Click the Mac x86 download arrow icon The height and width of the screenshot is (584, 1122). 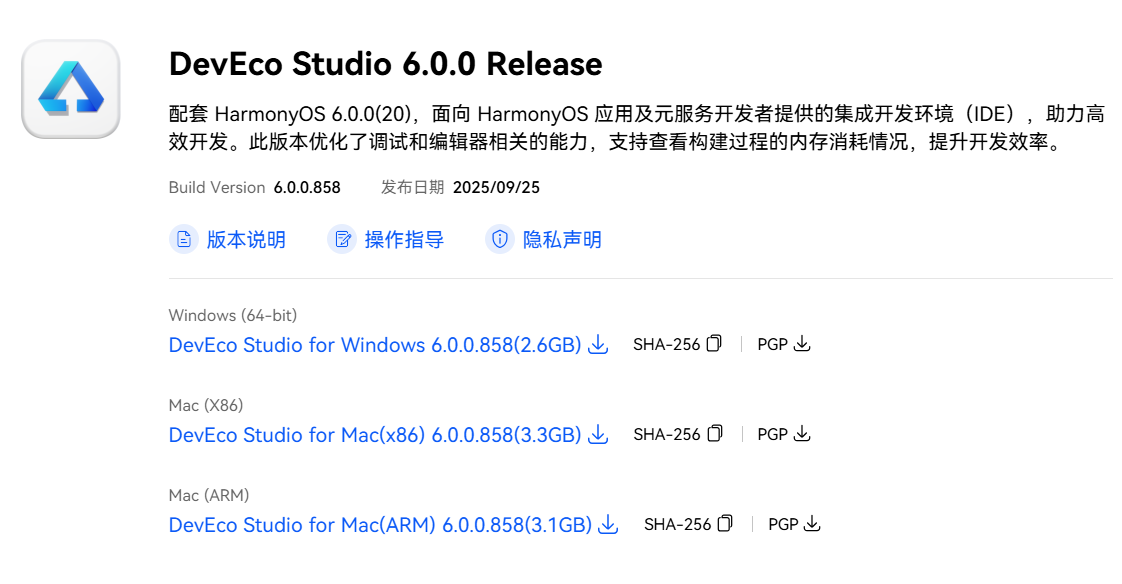pyautogui.click(x=598, y=435)
